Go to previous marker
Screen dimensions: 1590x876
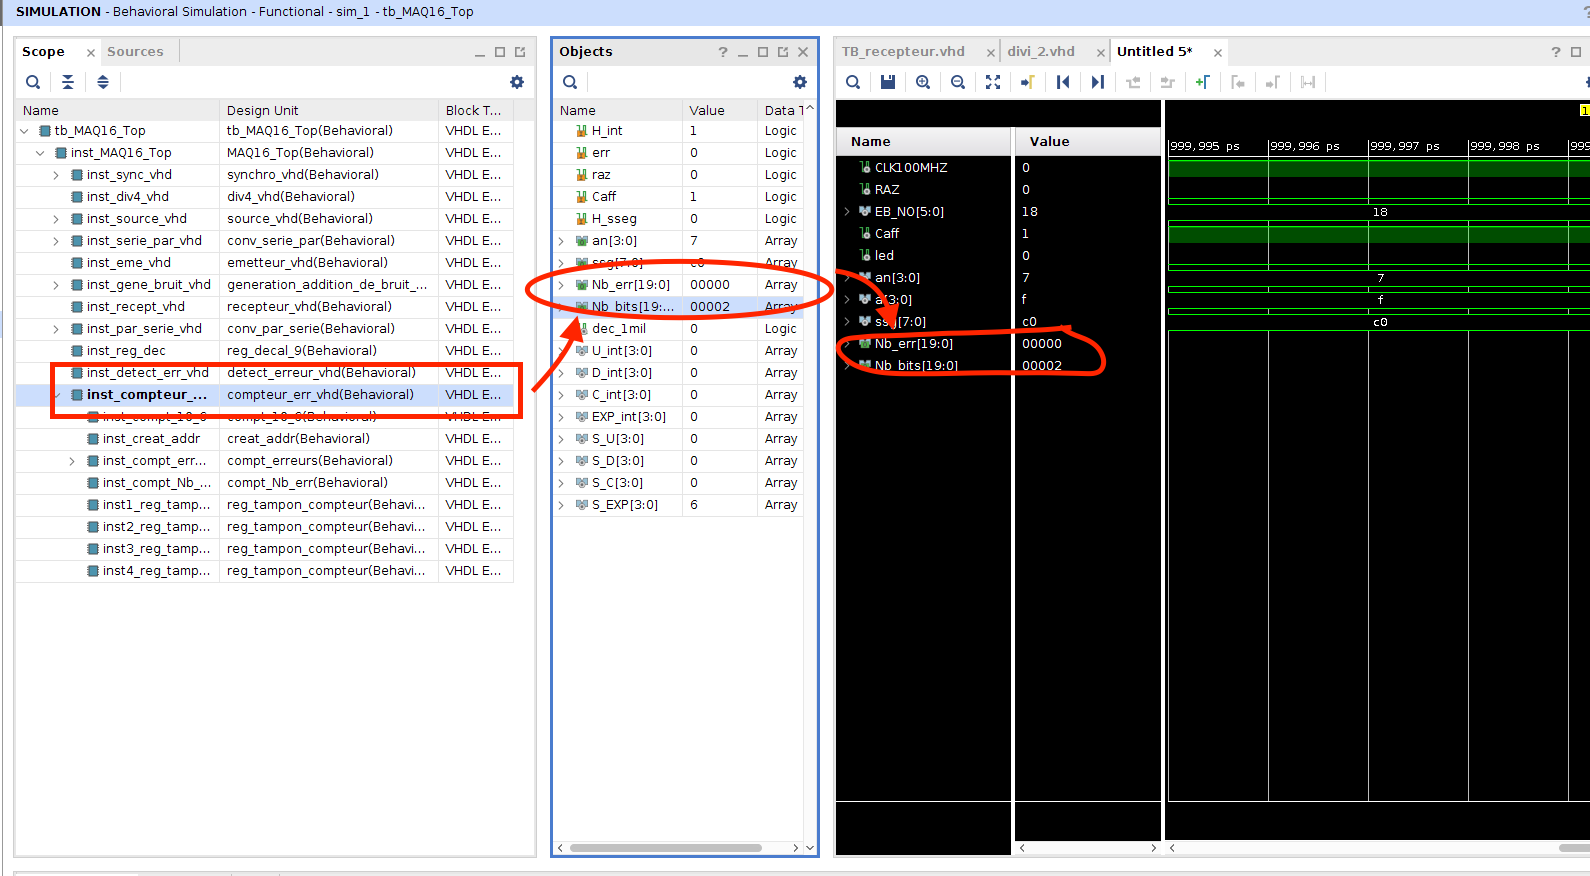click(x=1238, y=82)
